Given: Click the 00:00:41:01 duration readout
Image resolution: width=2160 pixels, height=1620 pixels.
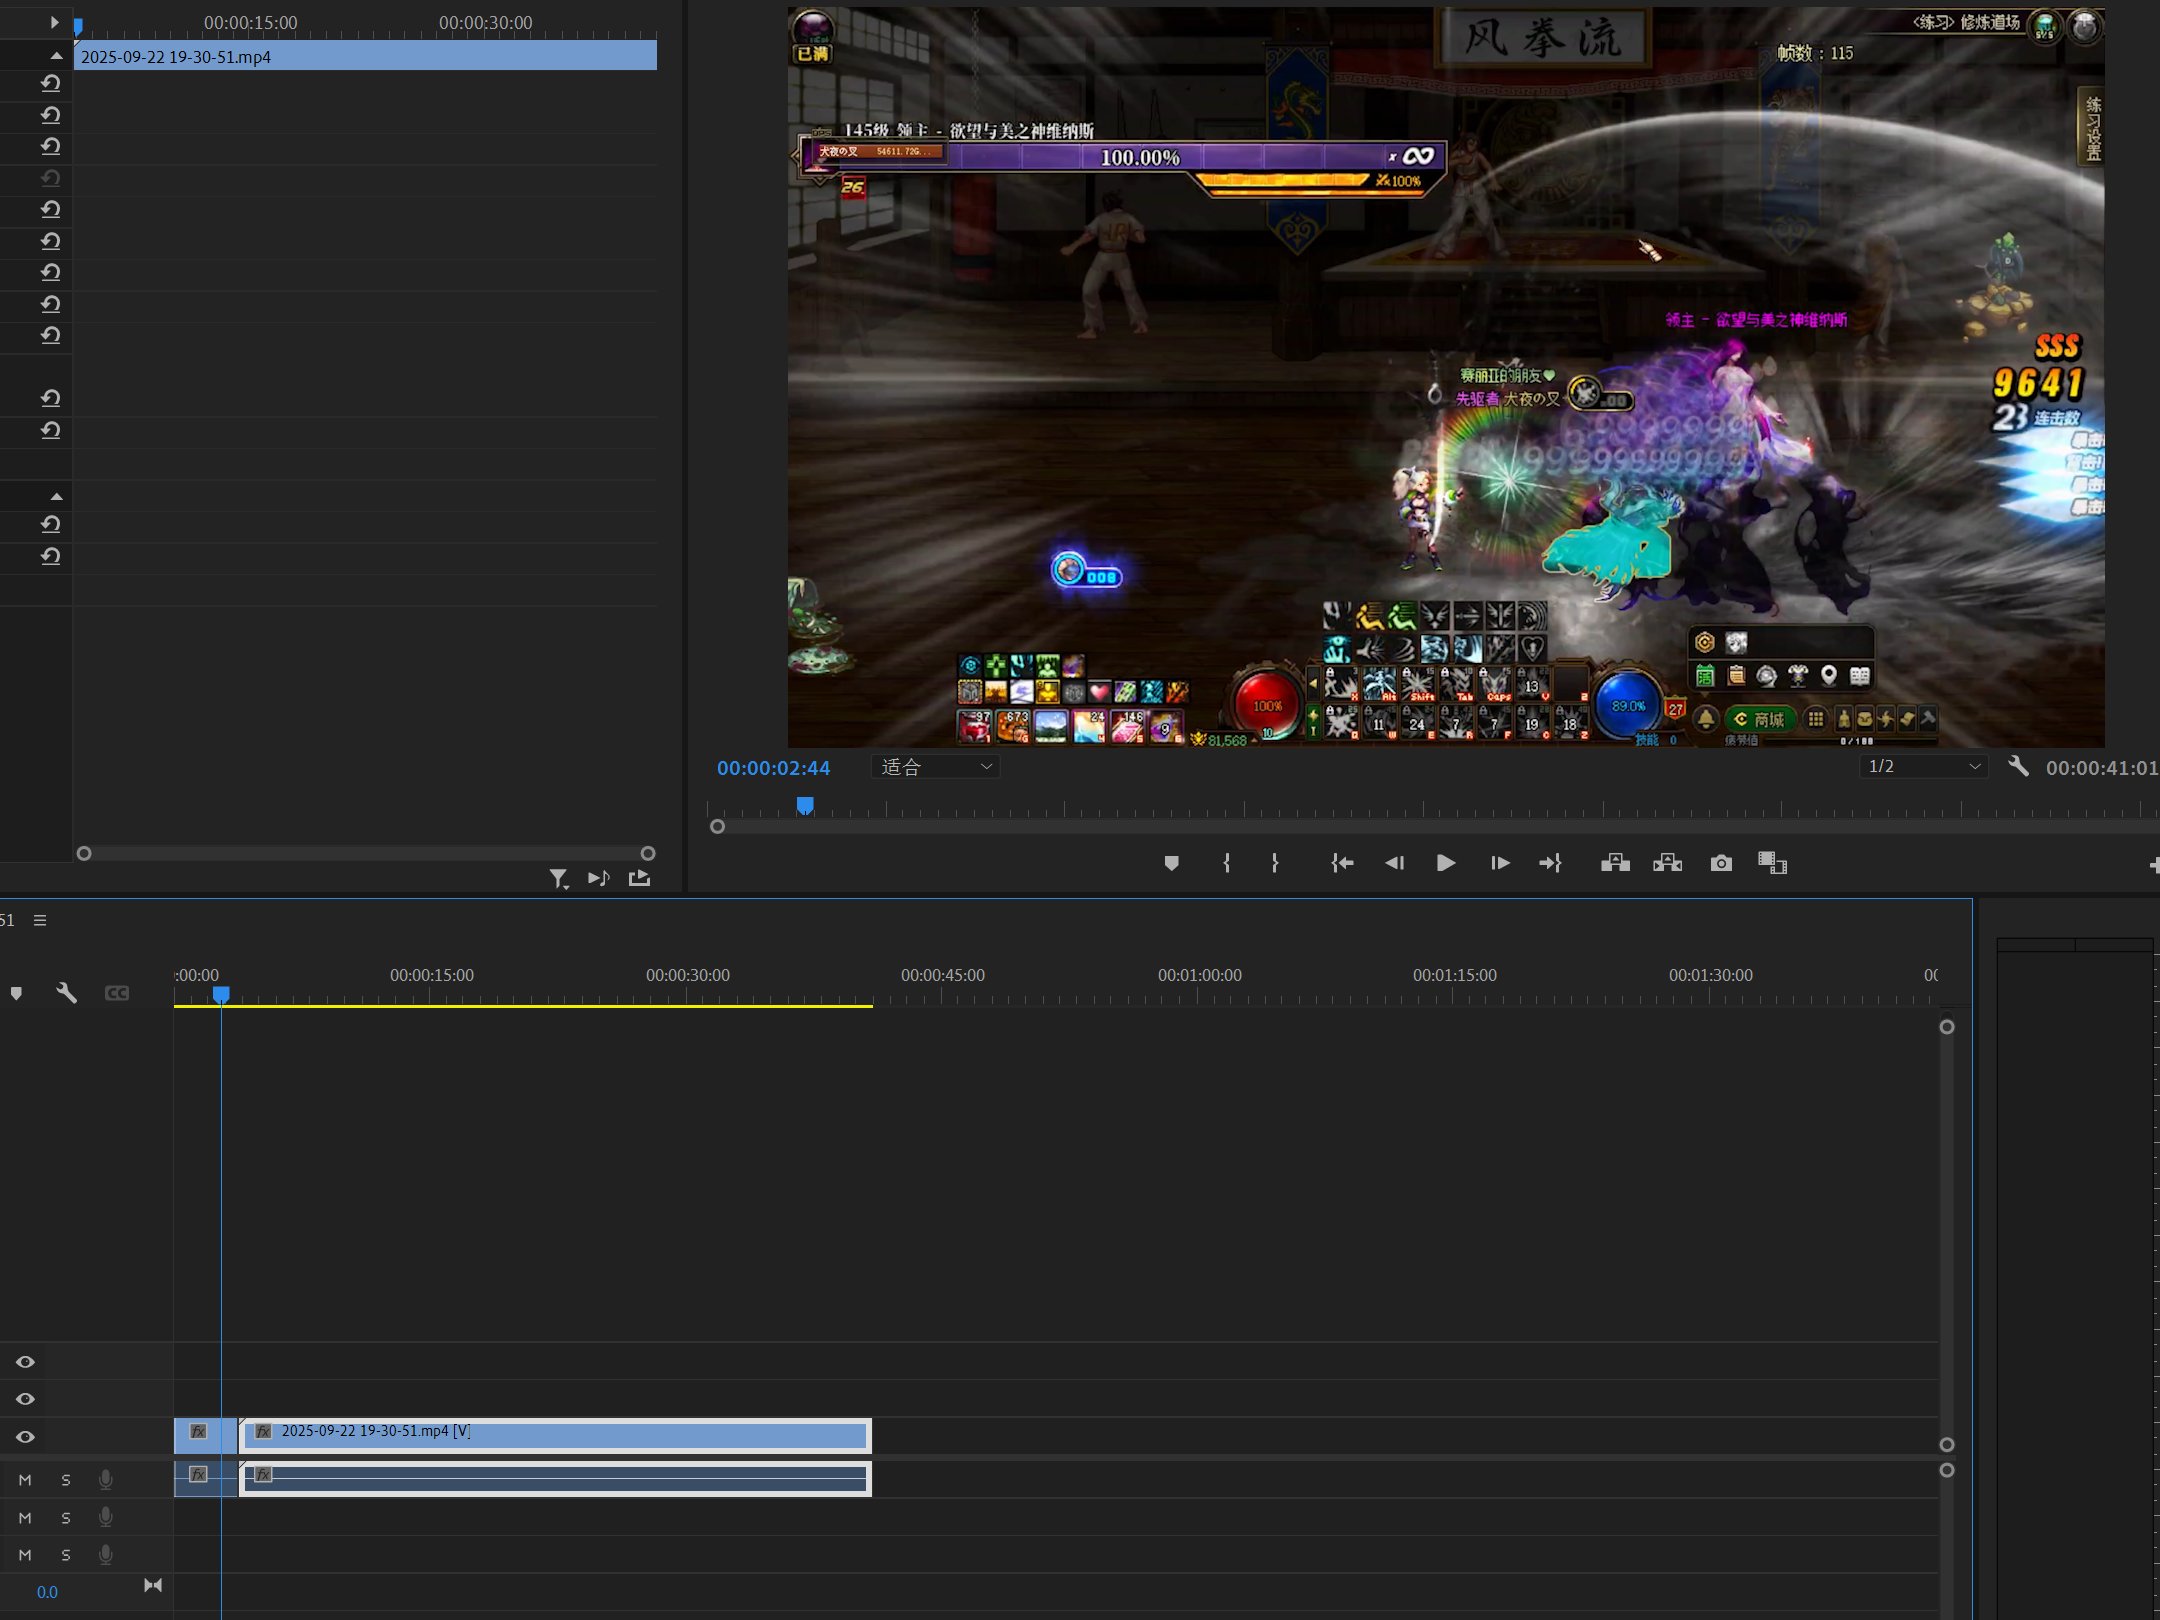Looking at the screenshot, I should pyautogui.click(x=2101, y=768).
